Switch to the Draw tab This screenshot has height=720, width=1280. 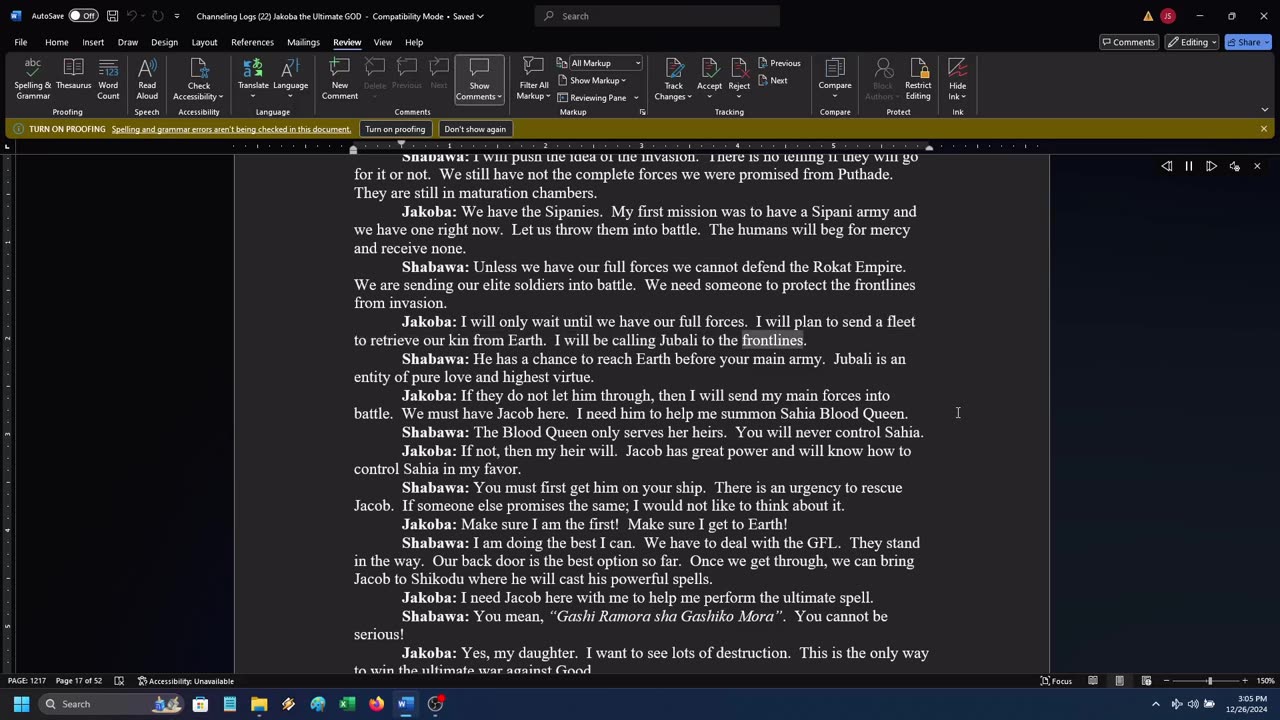coord(128,42)
